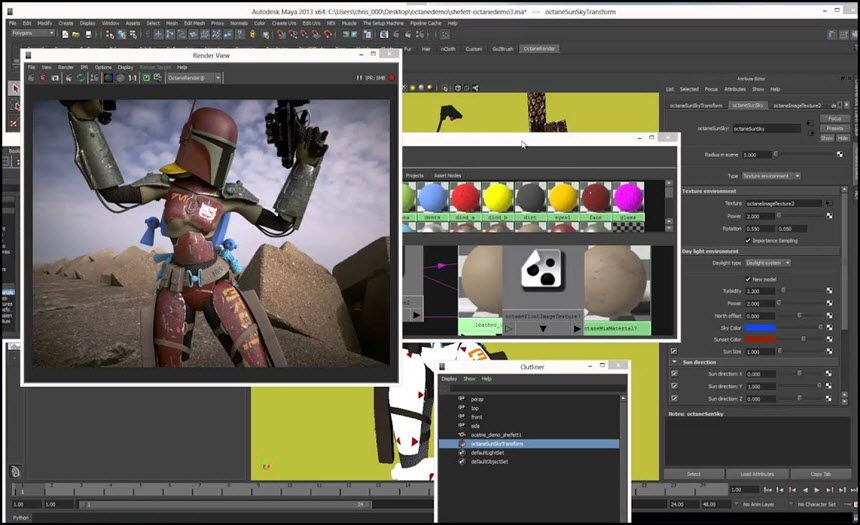
Task: Click the green keep image icon in Render View
Action: 146,78
